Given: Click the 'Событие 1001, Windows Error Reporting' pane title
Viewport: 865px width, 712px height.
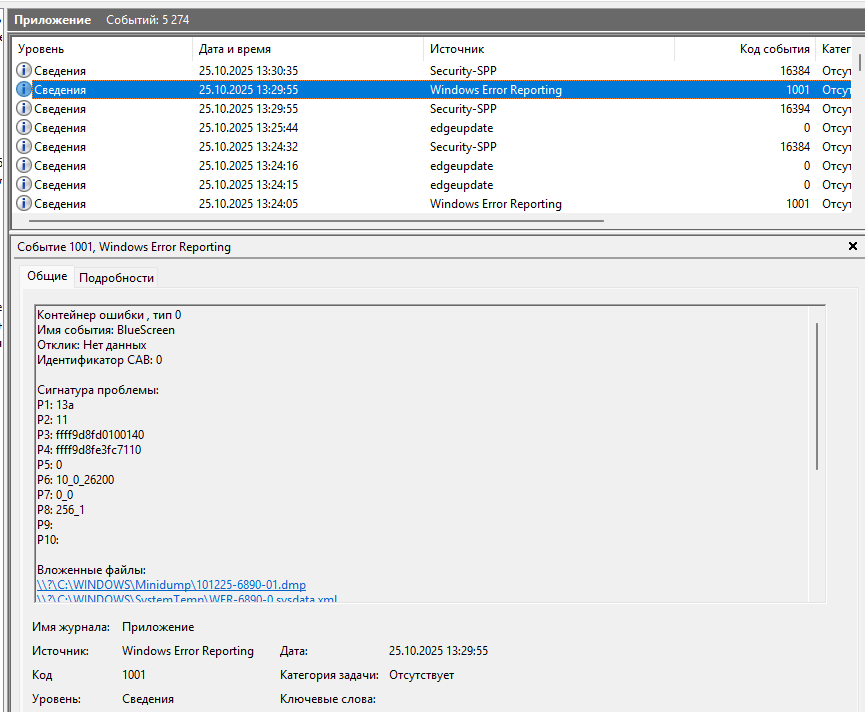Looking at the screenshot, I should click(x=124, y=247).
